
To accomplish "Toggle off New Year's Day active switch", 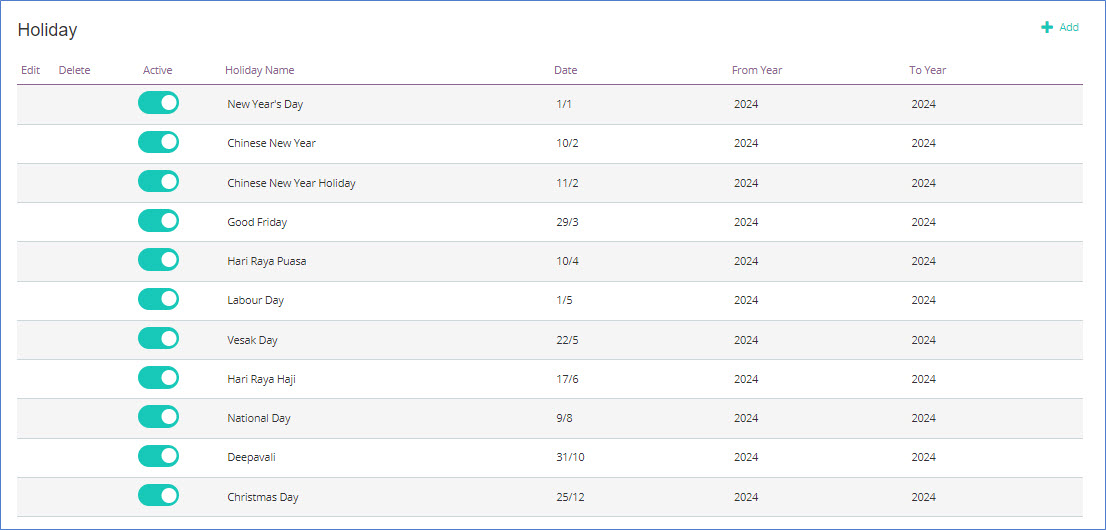I will point(158,103).
